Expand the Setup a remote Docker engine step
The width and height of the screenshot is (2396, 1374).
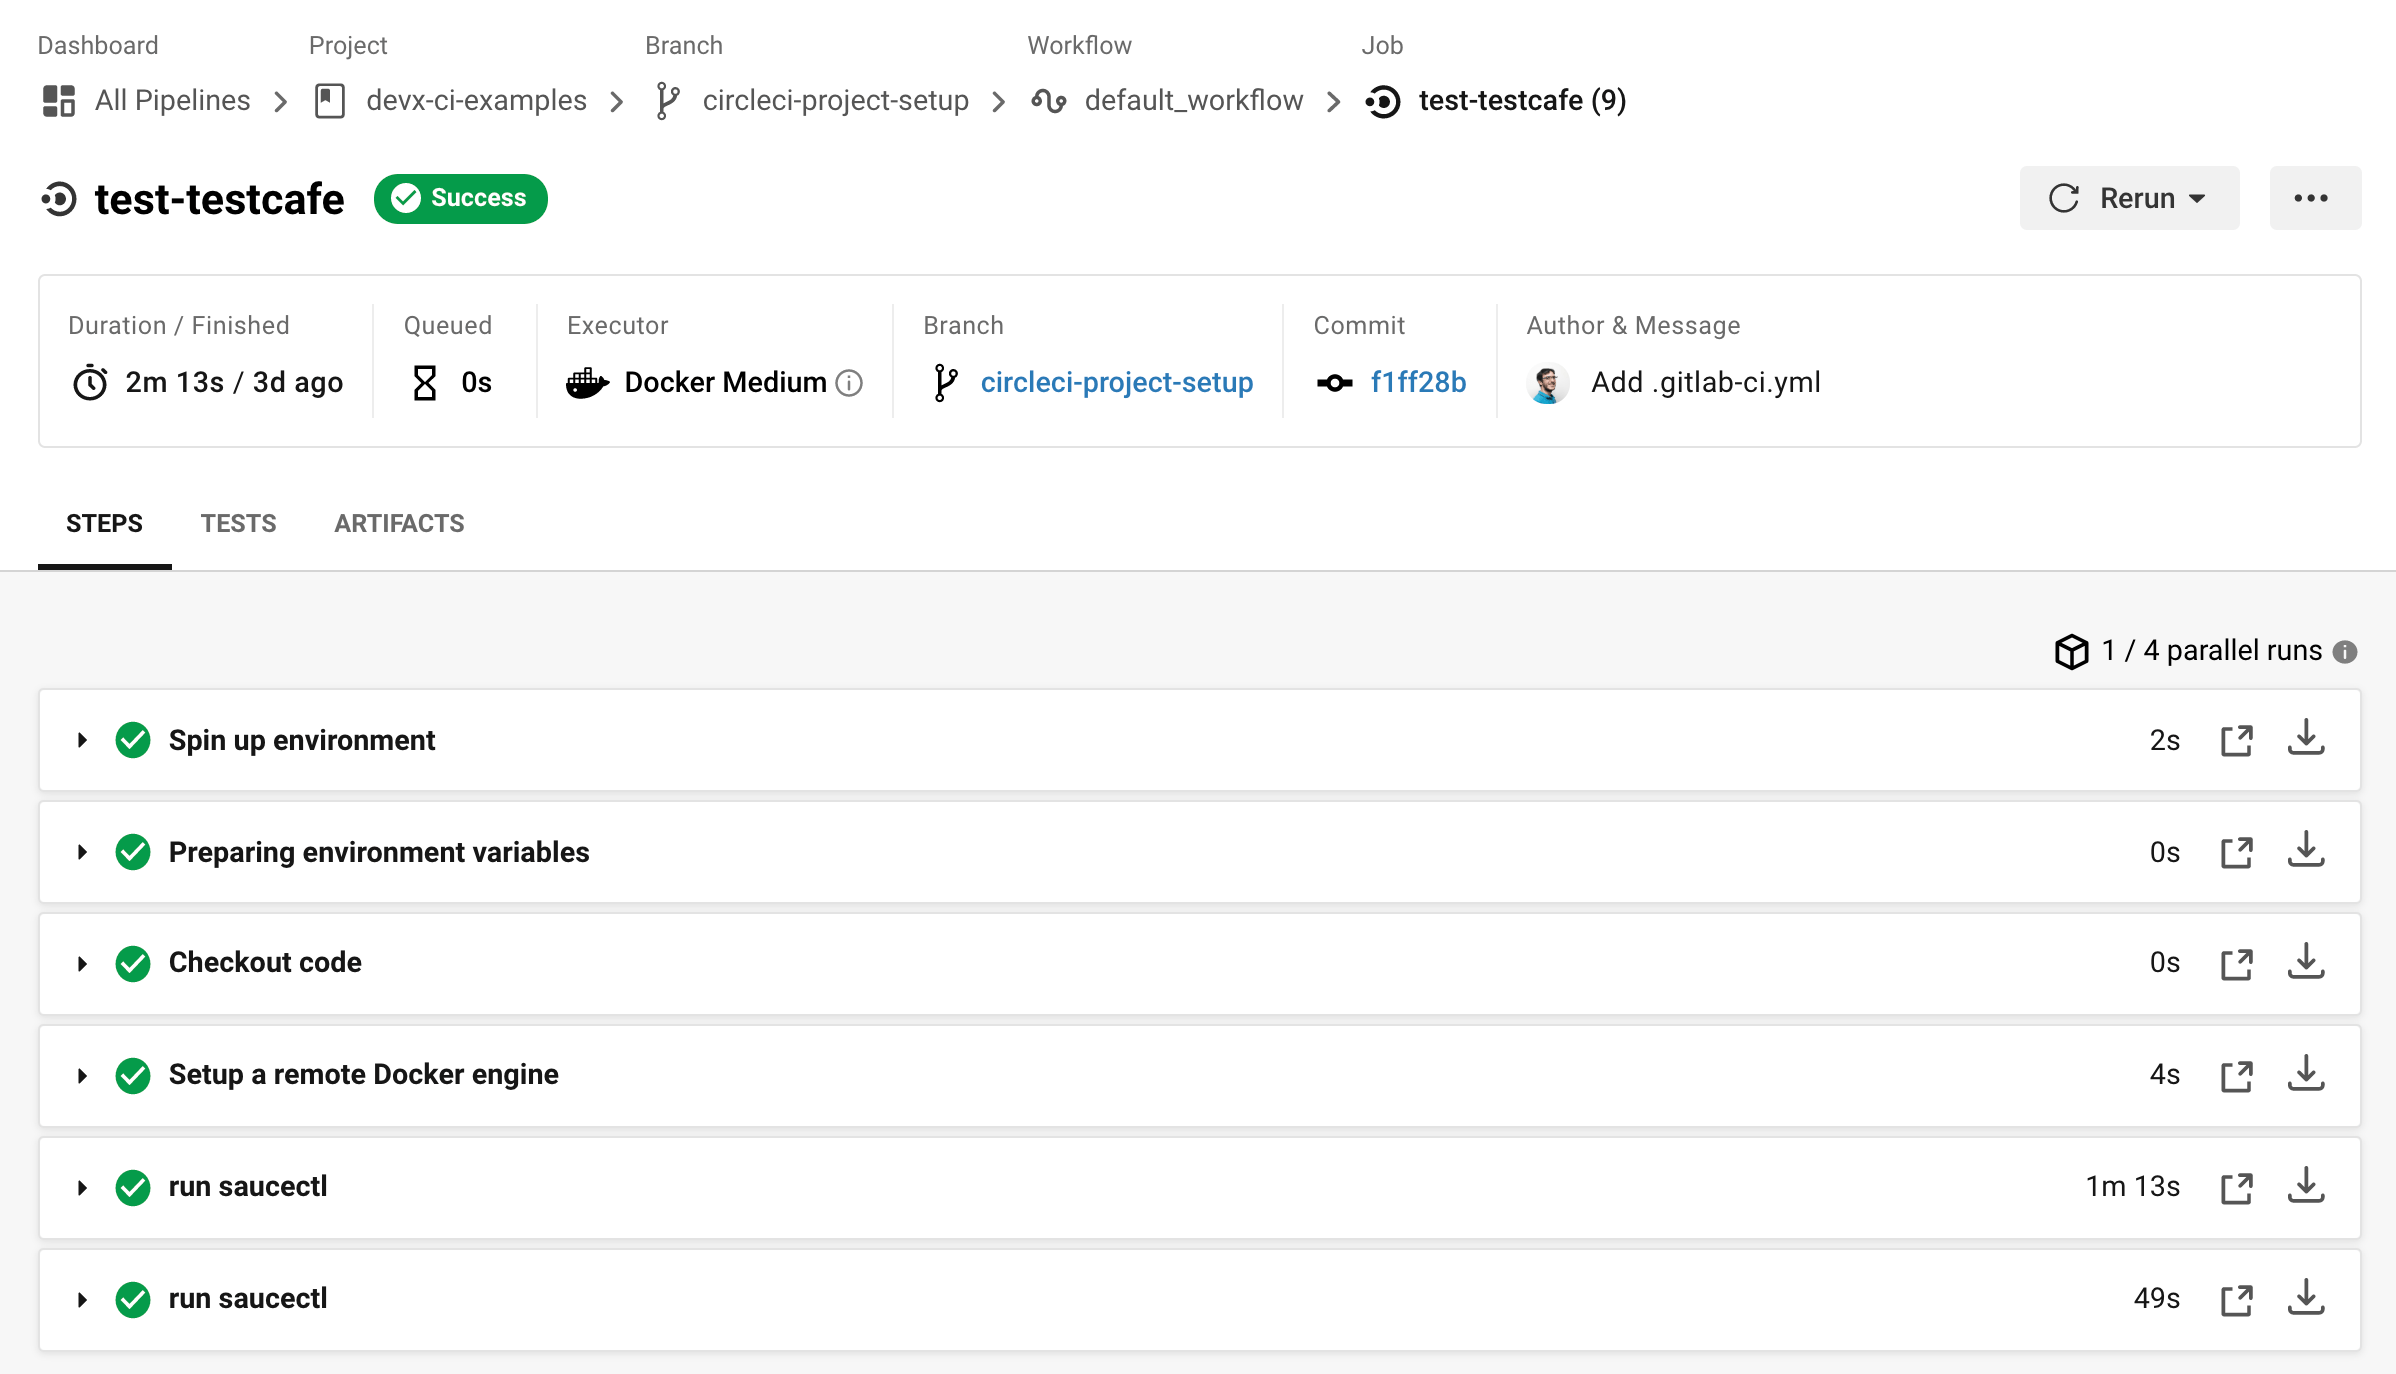[82, 1075]
